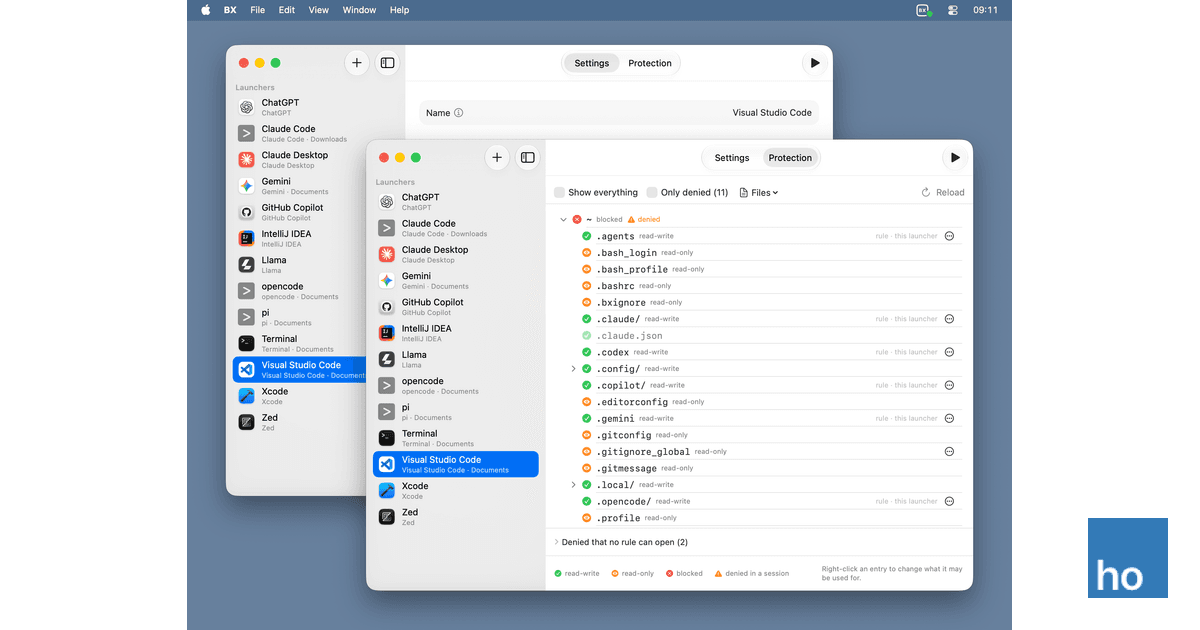Click the Name field showing Visual Studio Code
The width and height of the screenshot is (1200, 630).
619,113
